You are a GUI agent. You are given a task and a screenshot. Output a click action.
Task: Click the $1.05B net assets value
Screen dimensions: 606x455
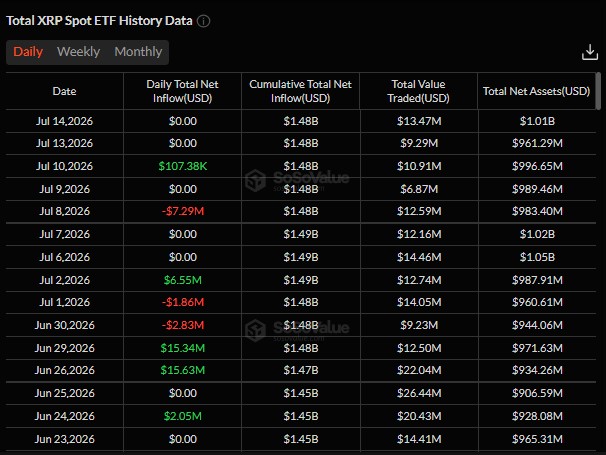tap(537, 257)
